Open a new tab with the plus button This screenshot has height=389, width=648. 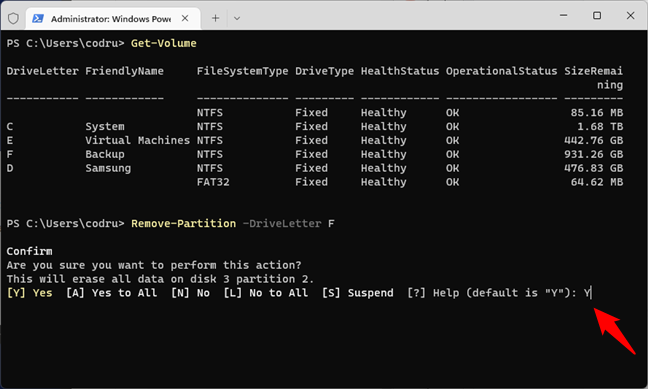pyautogui.click(x=215, y=18)
